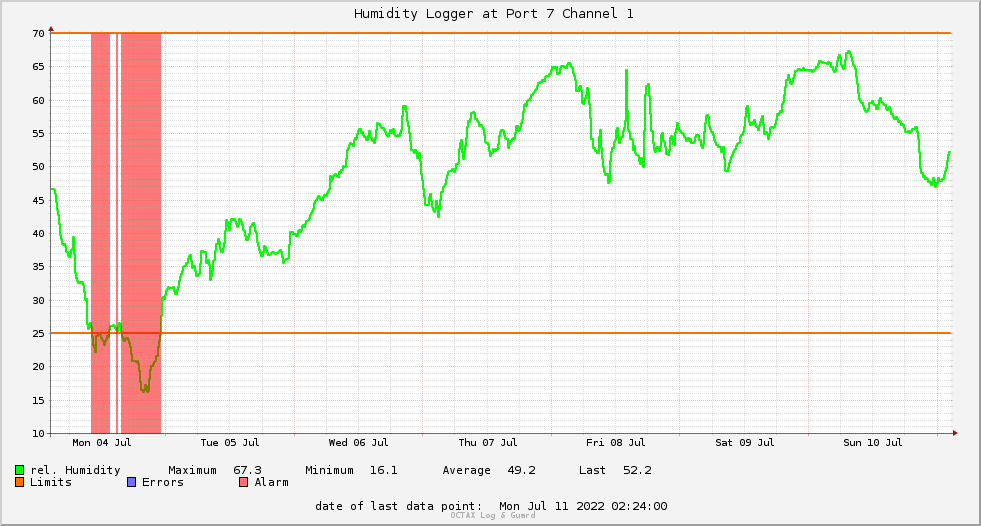Click the timestamp 'Mon Jul 11 2022 02:24:00'

[x=583, y=506]
